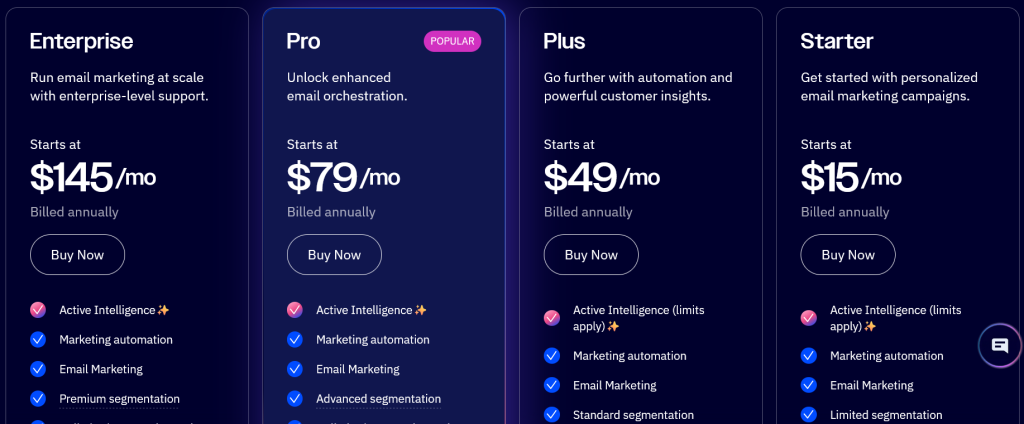Click the Premium segmentation feature link
This screenshot has height=424, width=1024.
click(x=118, y=399)
